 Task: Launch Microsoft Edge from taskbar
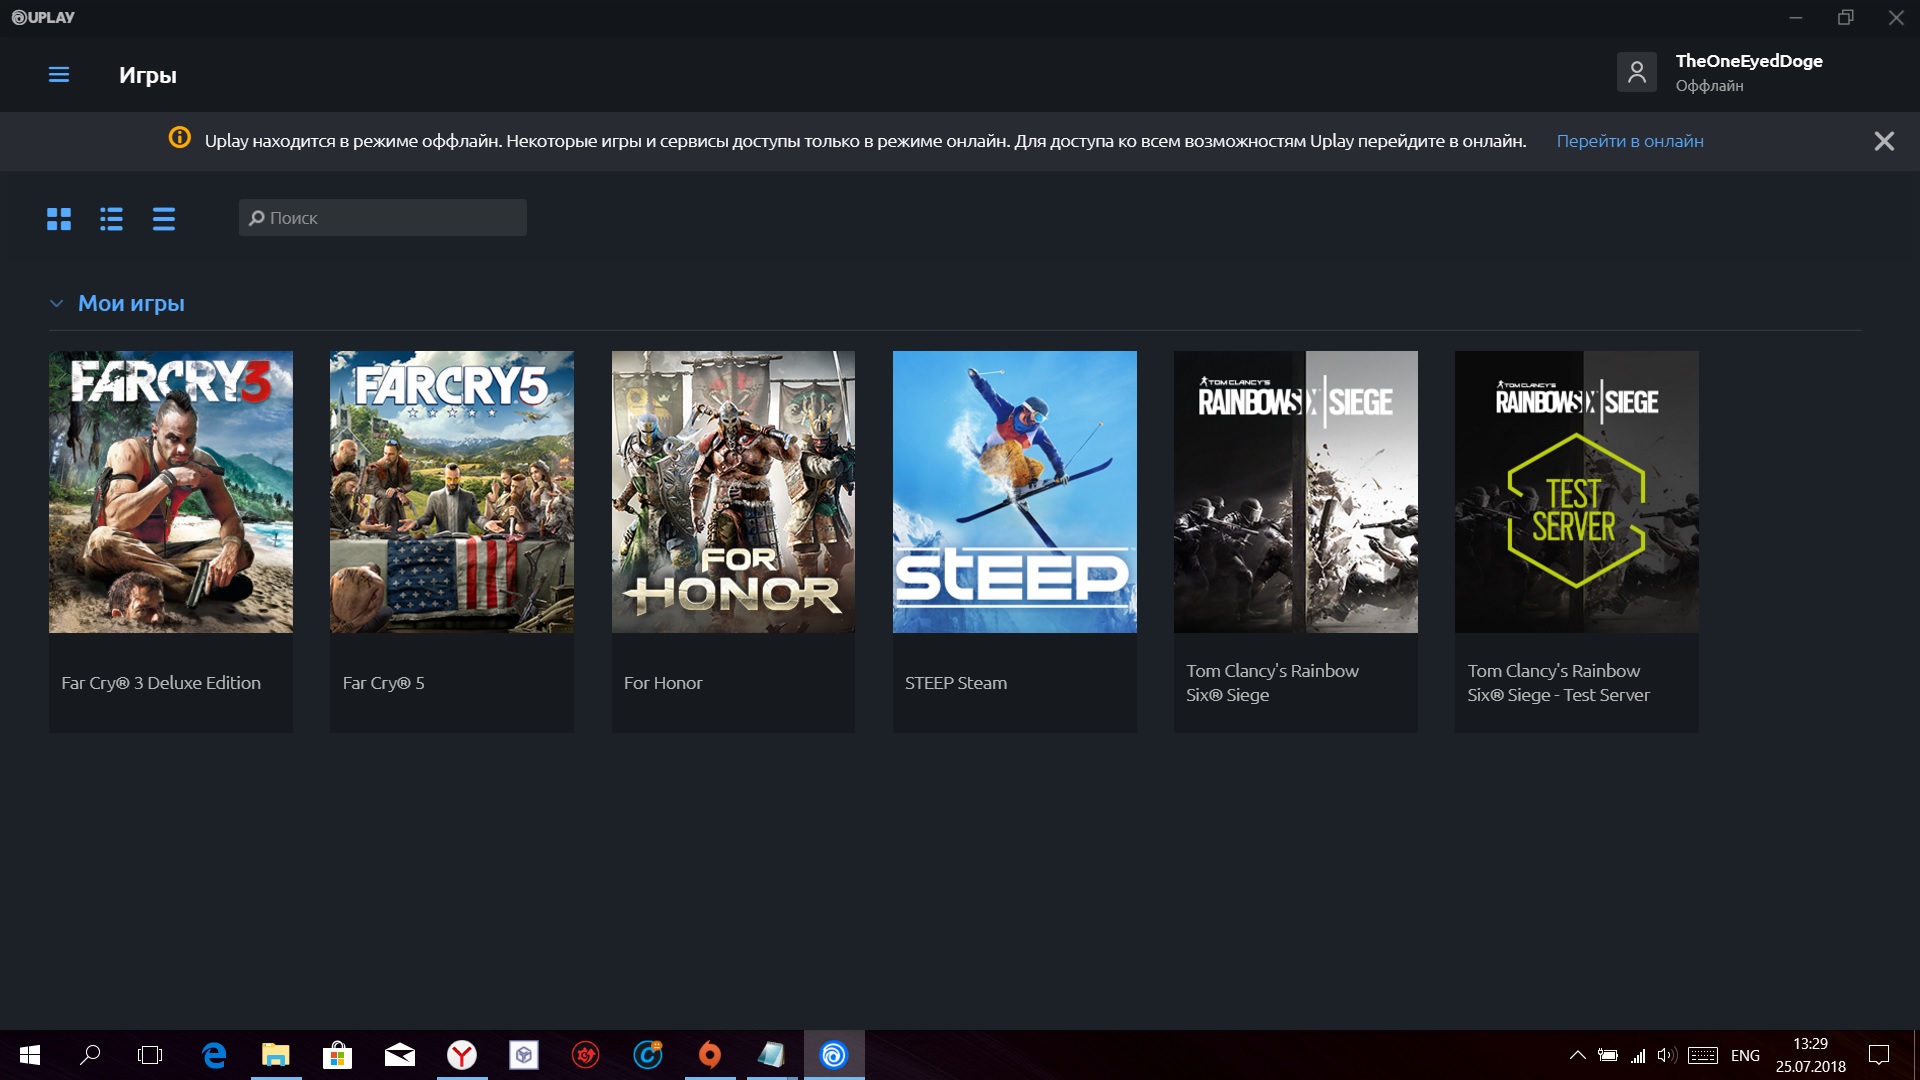pyautogui.click(x=214, y=1055)
